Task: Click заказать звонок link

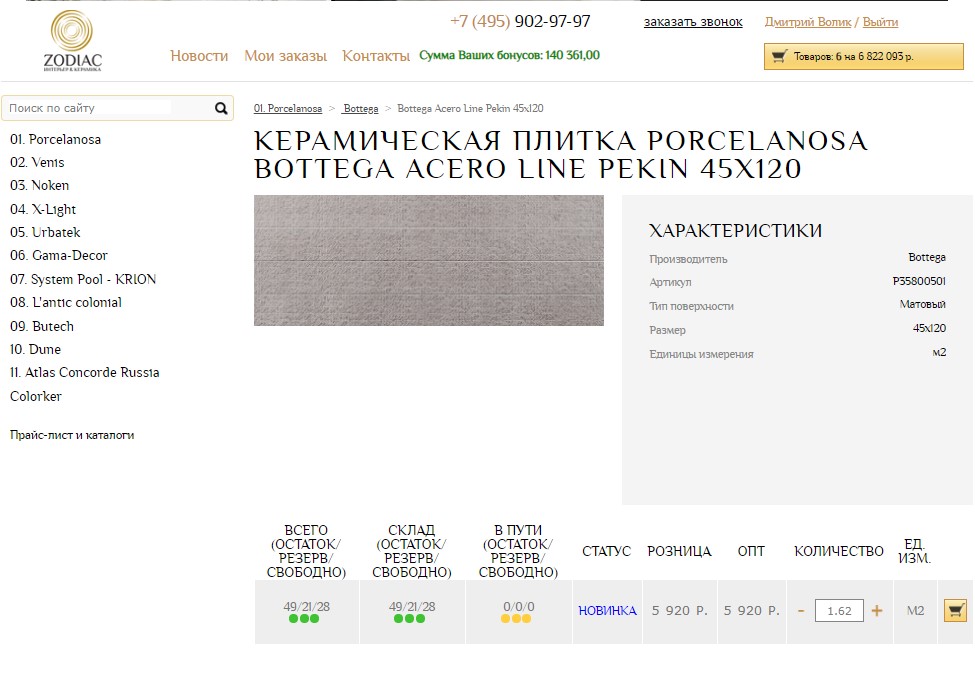Action: click(693, 22)
